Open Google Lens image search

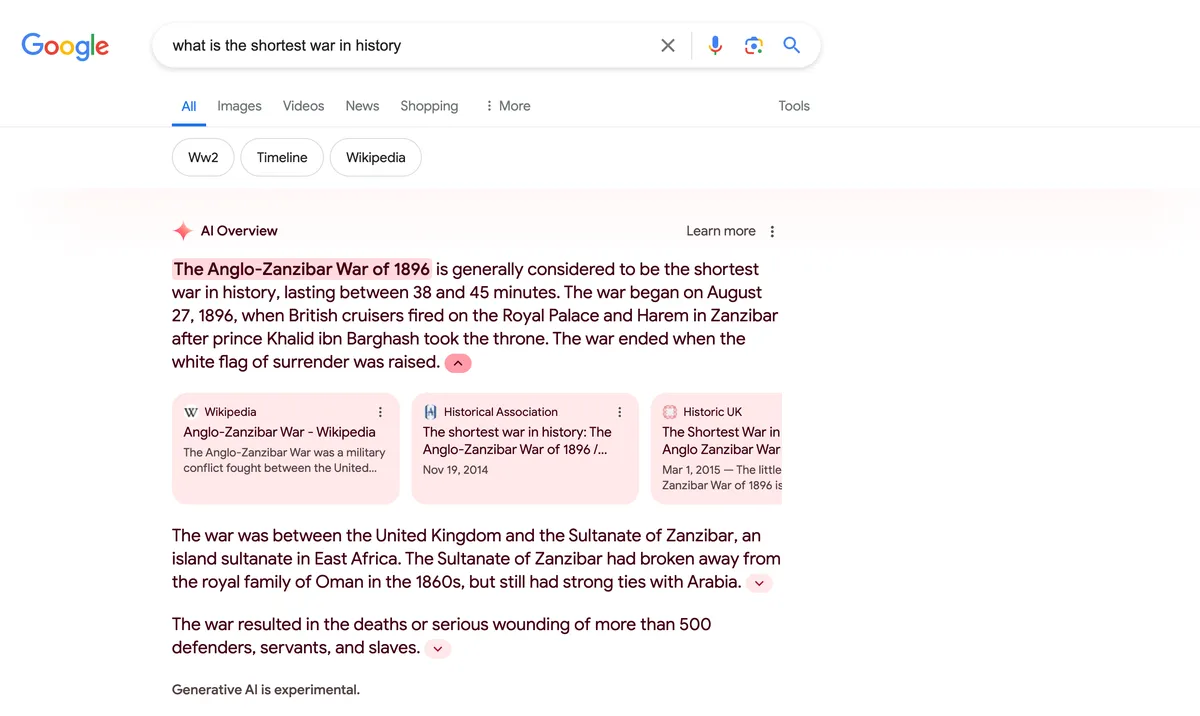coord(753,45)
